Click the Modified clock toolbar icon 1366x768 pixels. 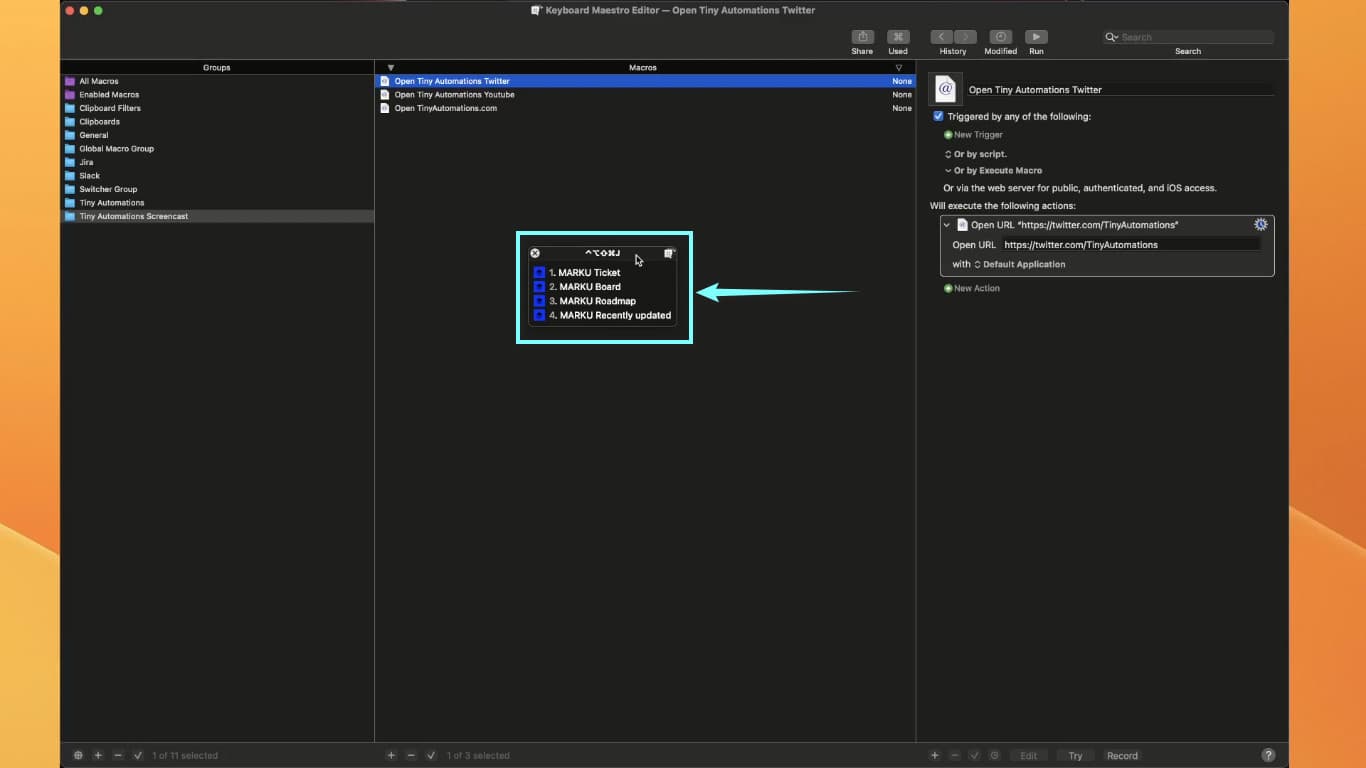(1000, 37)
